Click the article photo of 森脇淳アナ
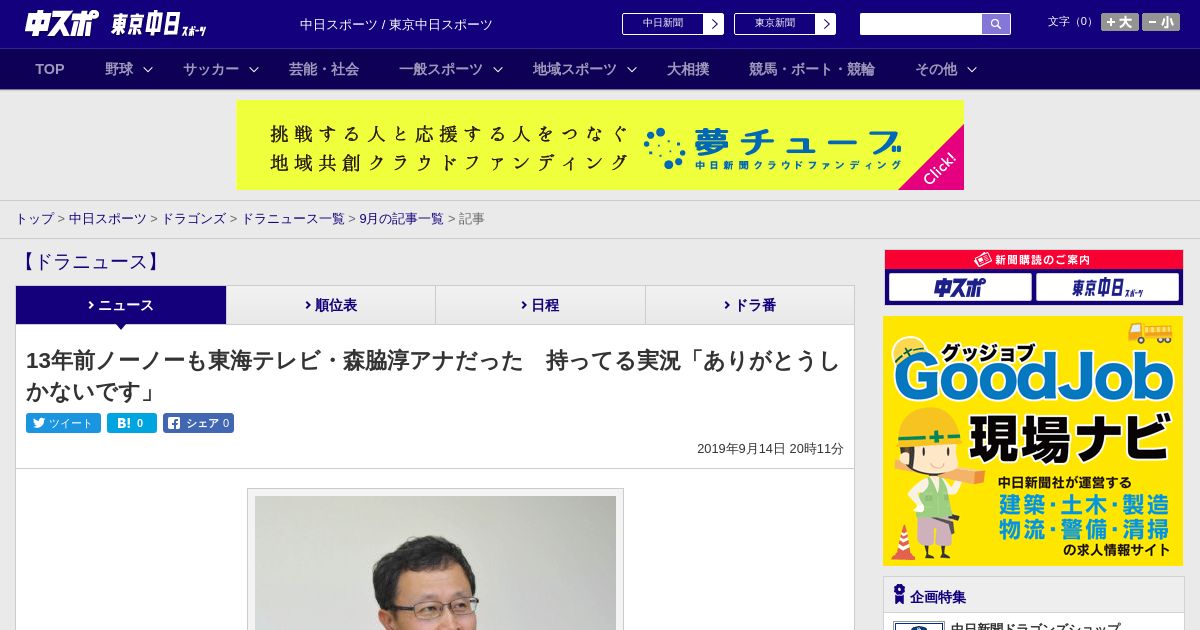1200x630 pixels. coord(435,562)
